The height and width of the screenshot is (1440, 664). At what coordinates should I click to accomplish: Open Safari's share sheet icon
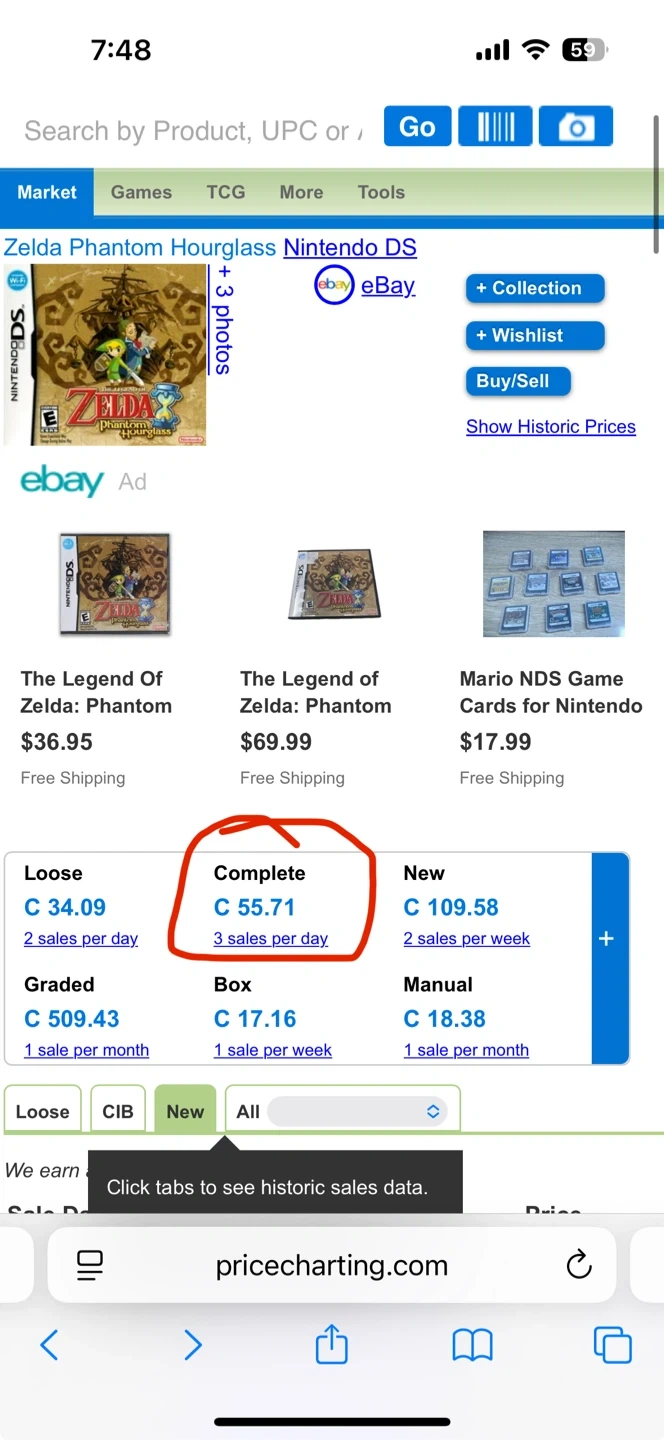point(332,1345)
